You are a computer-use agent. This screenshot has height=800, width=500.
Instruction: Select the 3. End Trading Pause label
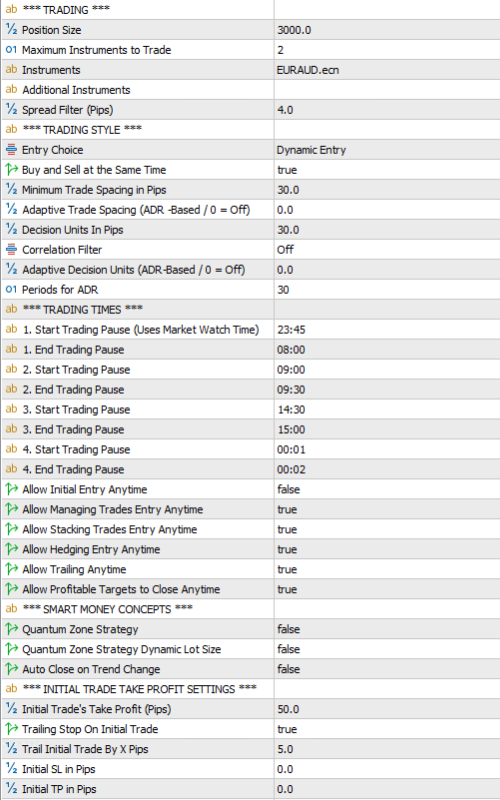73,430
